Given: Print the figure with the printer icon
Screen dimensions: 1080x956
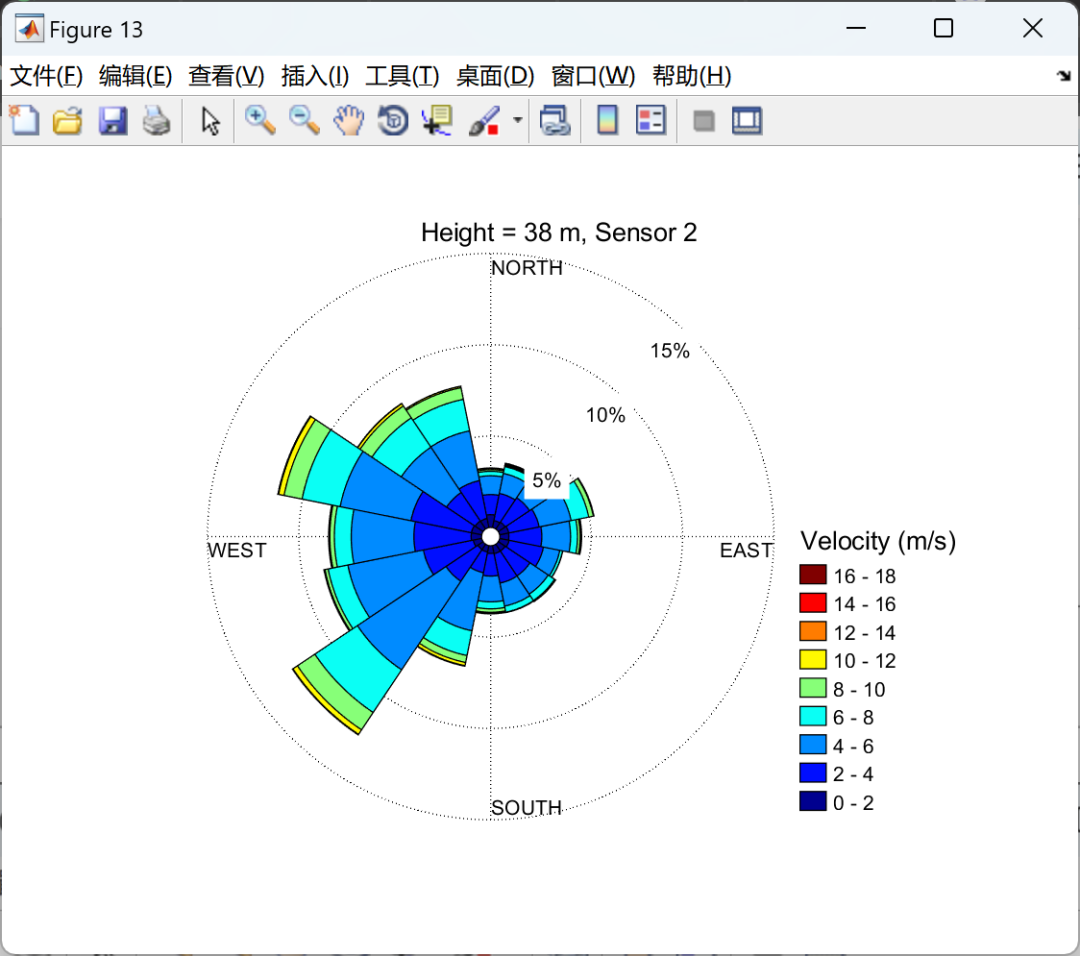Looking at the screenshot, I should point(156,121).
